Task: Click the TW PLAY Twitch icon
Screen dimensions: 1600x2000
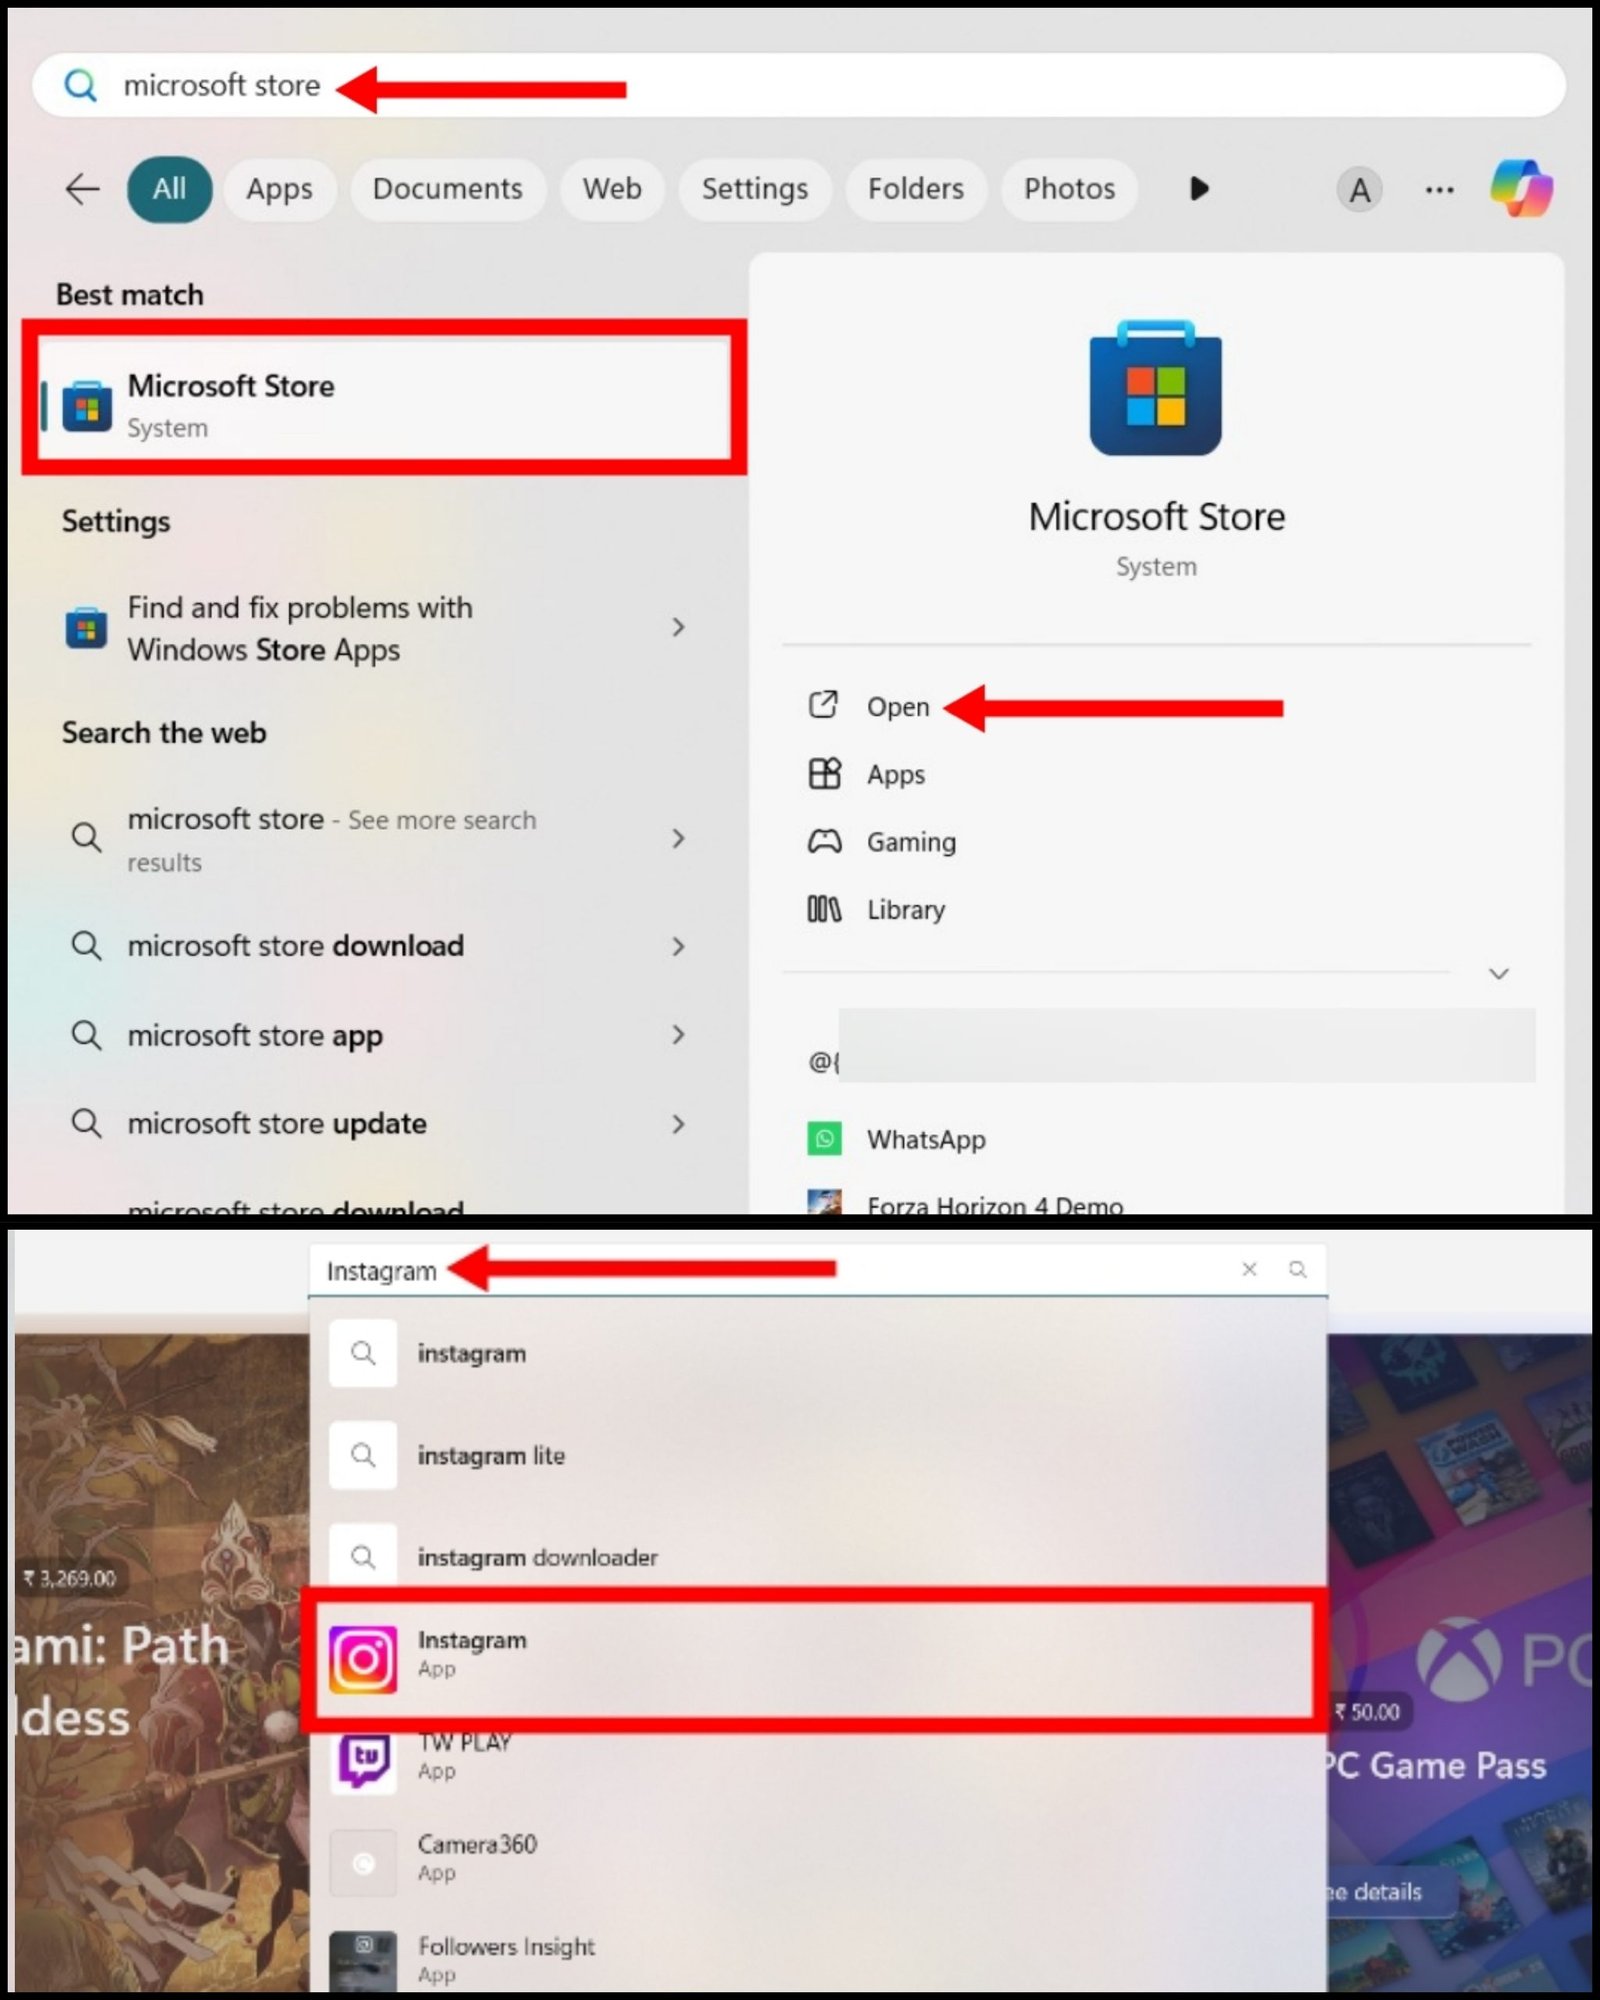Action: [363, 1761]
